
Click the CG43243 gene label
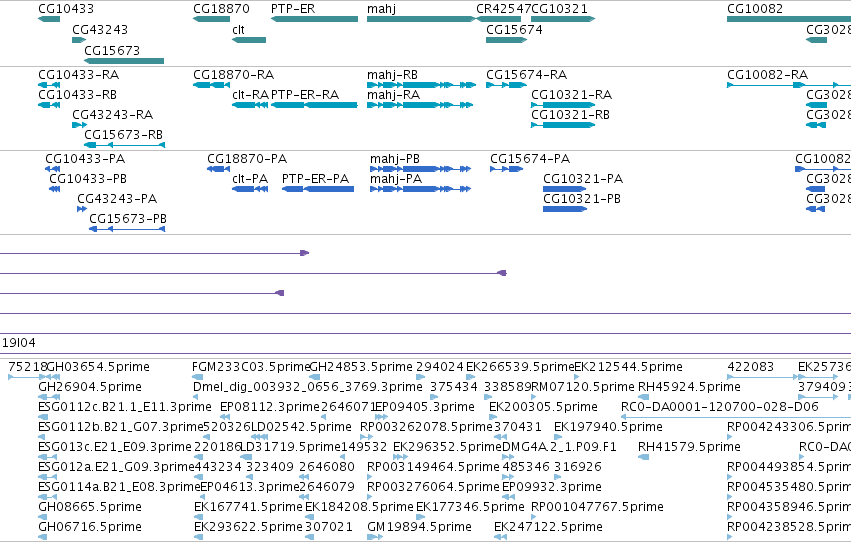pyautogui.click(x=100, y=30)
